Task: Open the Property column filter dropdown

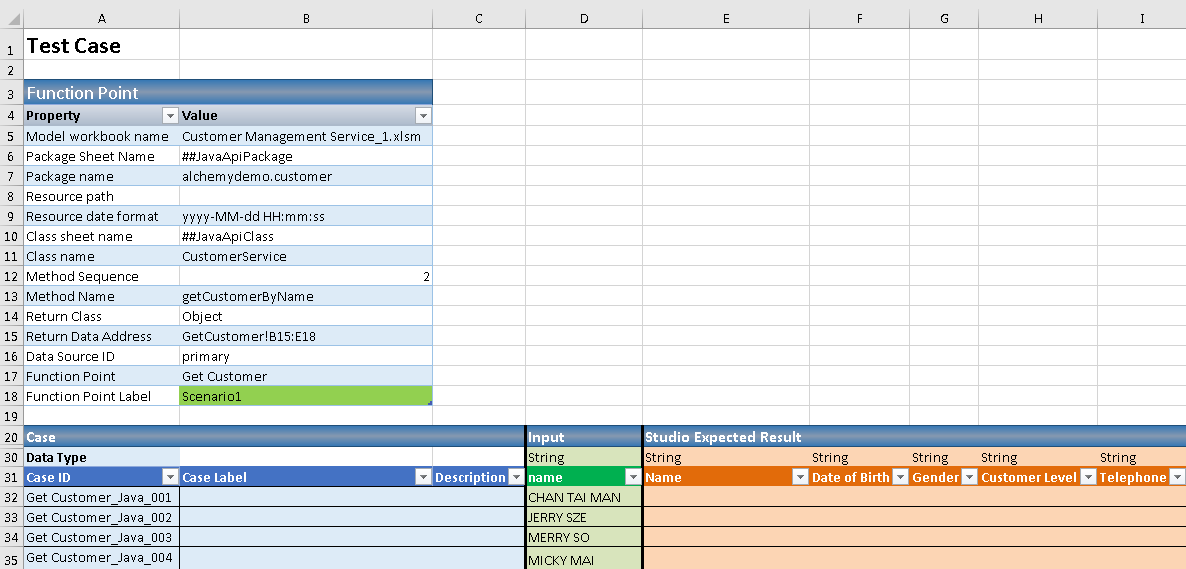Action: [x=169, y=116]
